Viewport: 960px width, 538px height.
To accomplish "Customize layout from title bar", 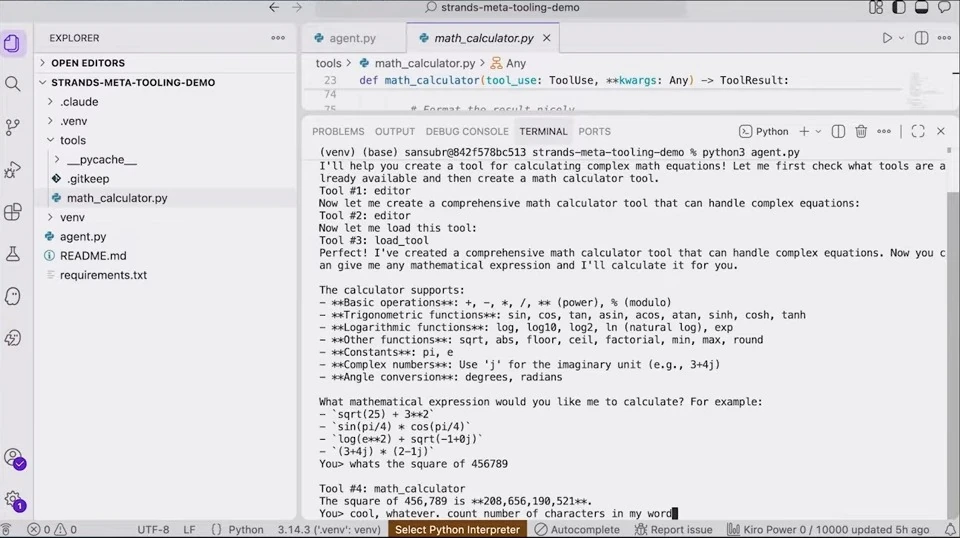I will click(876, 7).
